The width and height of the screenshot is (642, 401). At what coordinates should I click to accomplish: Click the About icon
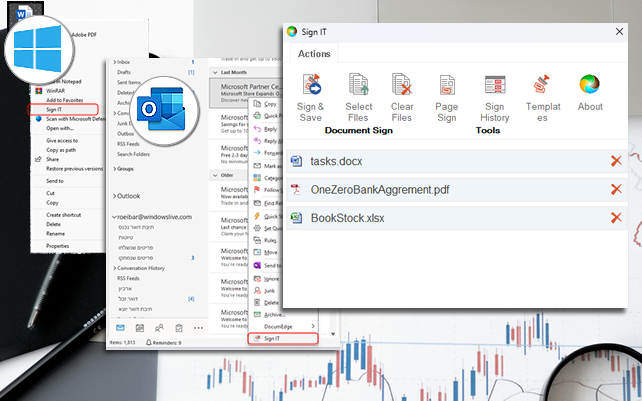coord(590,87)
